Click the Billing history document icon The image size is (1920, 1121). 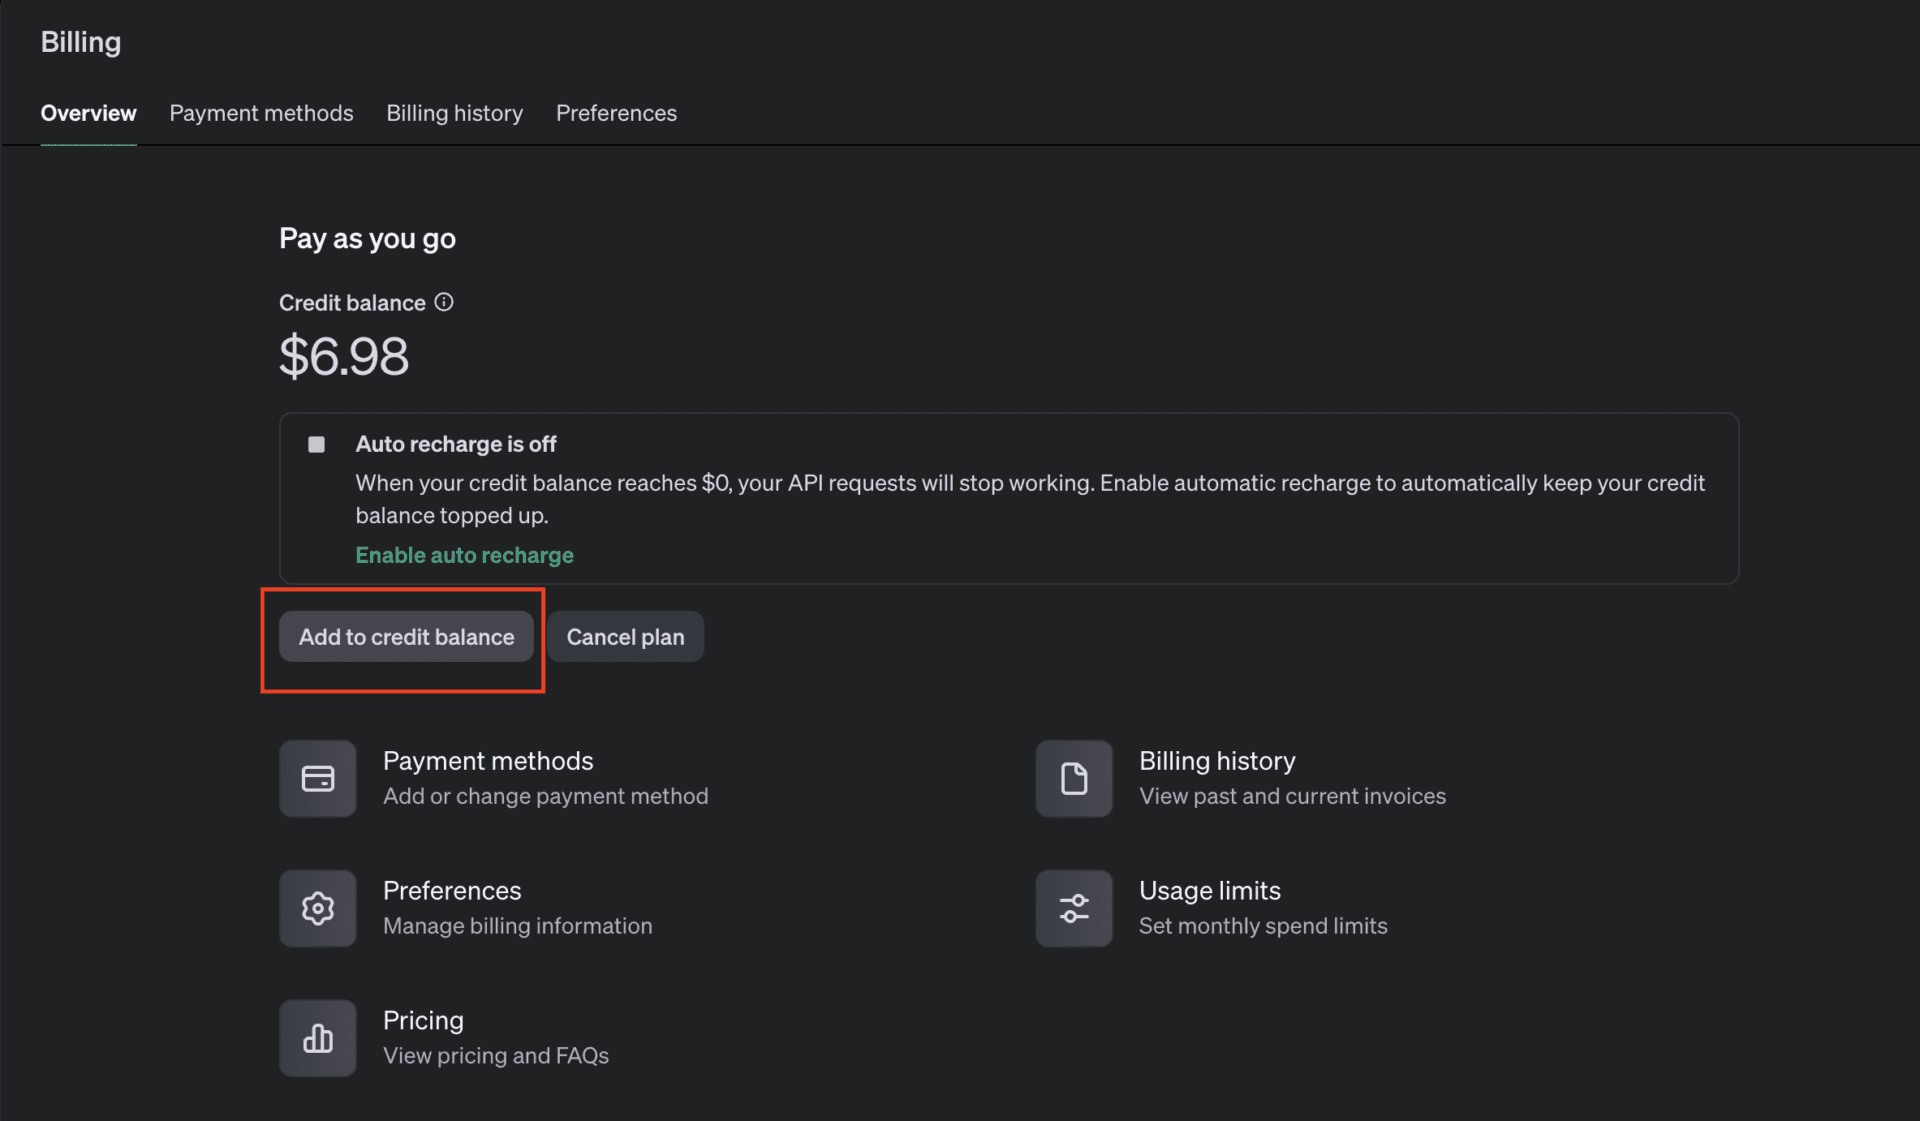(x=1074, y=779)
